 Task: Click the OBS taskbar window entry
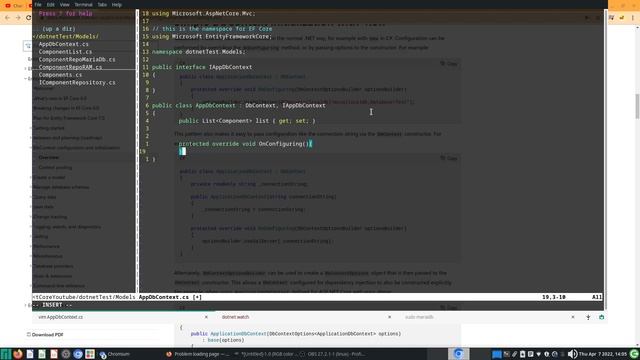[333, 354]
